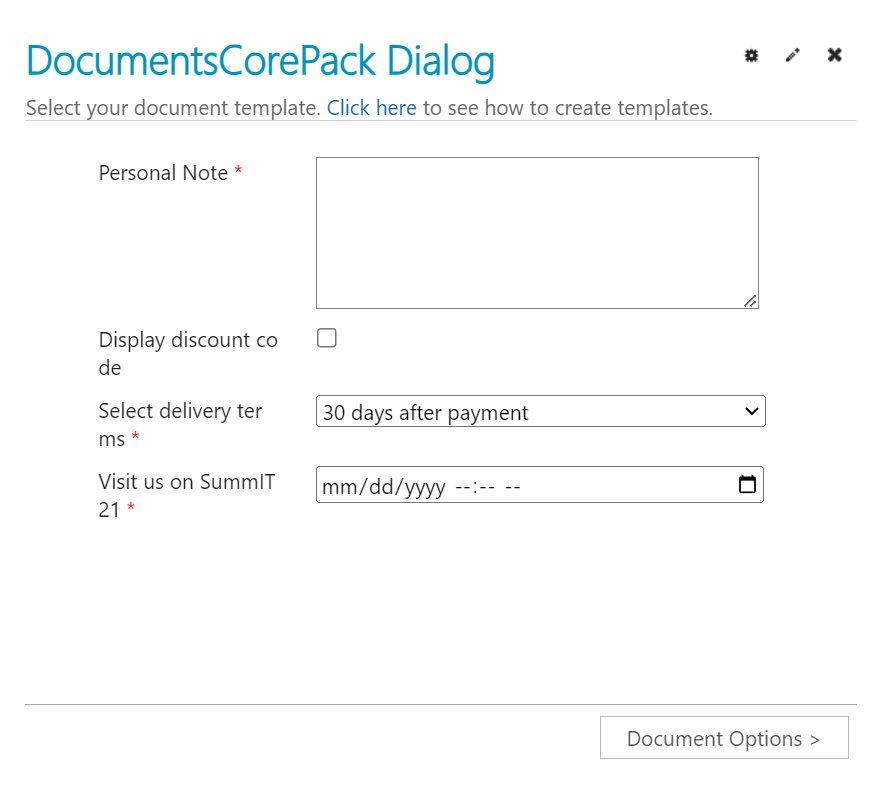Click the Personal Note resize handle
Image resolution: width=883 pixels, height=795 pixels.
[750, 301]
